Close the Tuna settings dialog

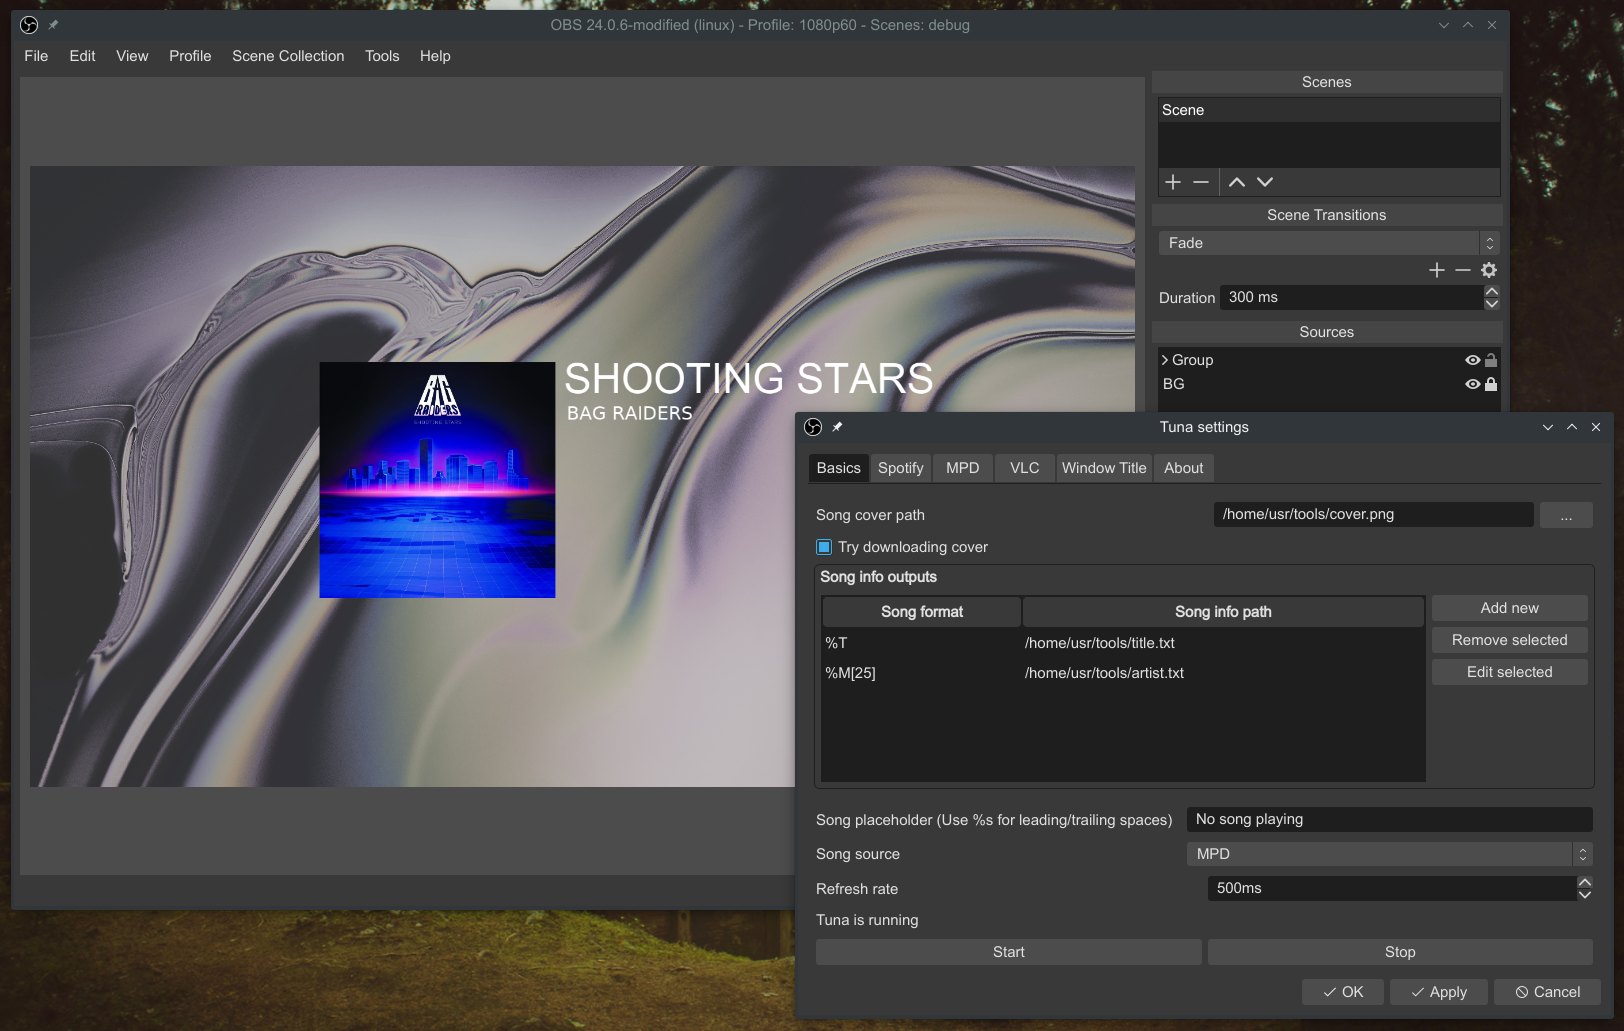click(1596, 427)
